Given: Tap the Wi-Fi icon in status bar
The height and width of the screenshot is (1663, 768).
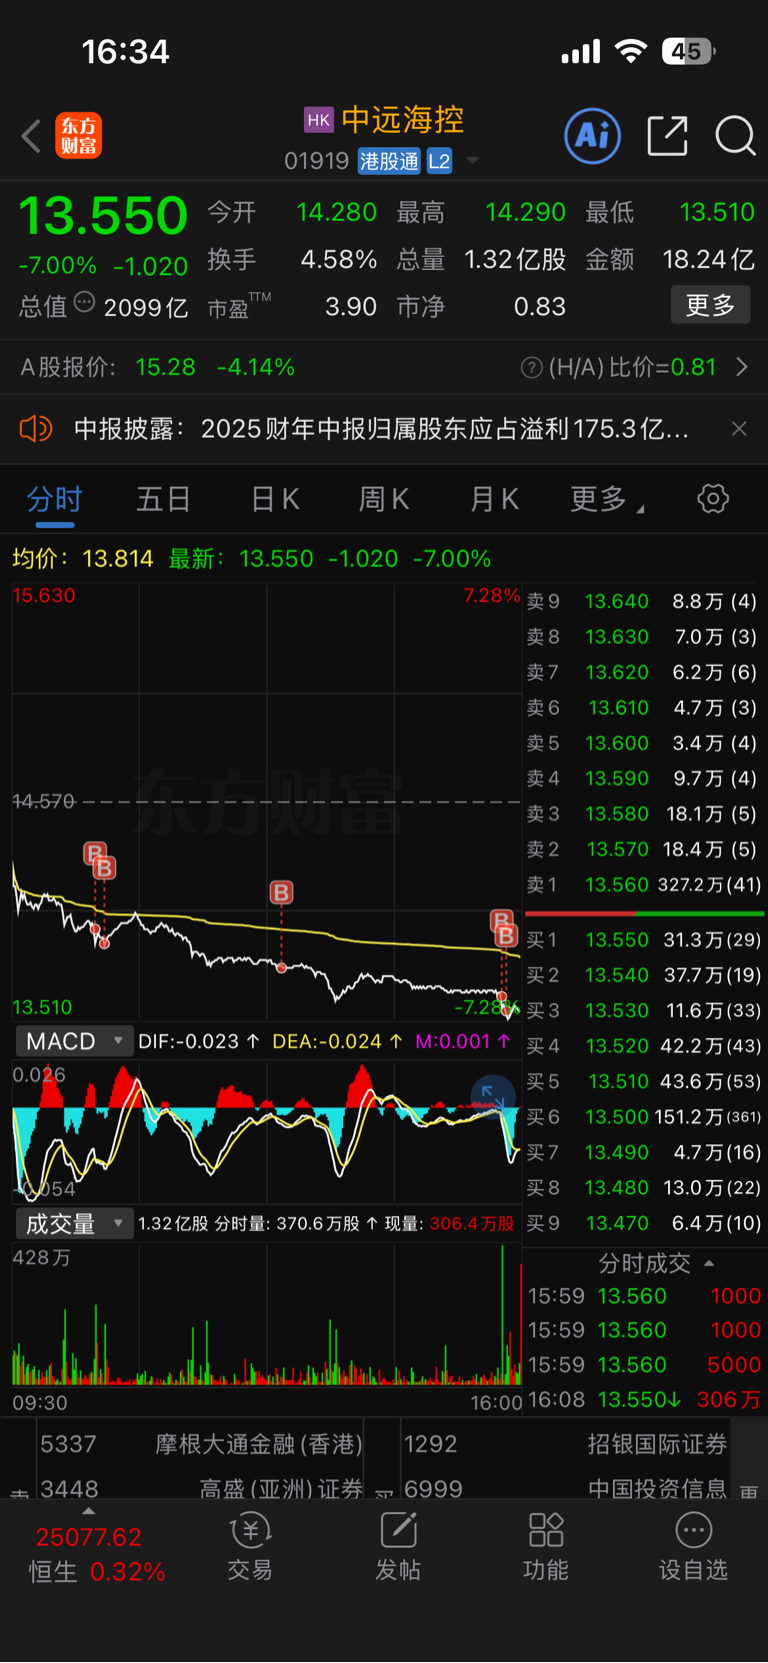Looking at the screenshot, I should pyautogui.click(x=631, y=51).
